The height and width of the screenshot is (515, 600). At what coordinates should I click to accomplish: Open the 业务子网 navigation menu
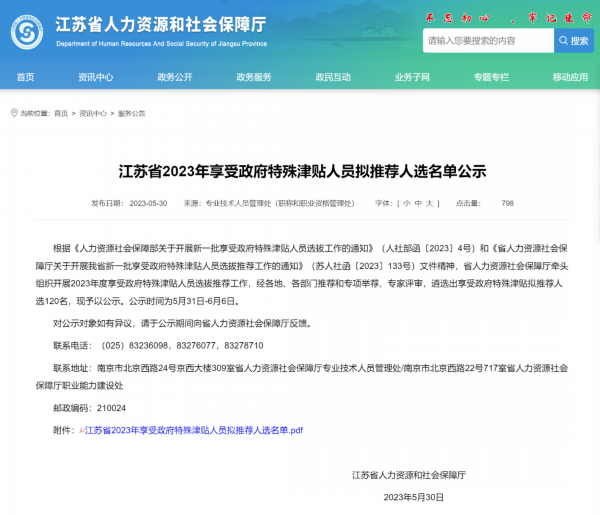(412, 77)
